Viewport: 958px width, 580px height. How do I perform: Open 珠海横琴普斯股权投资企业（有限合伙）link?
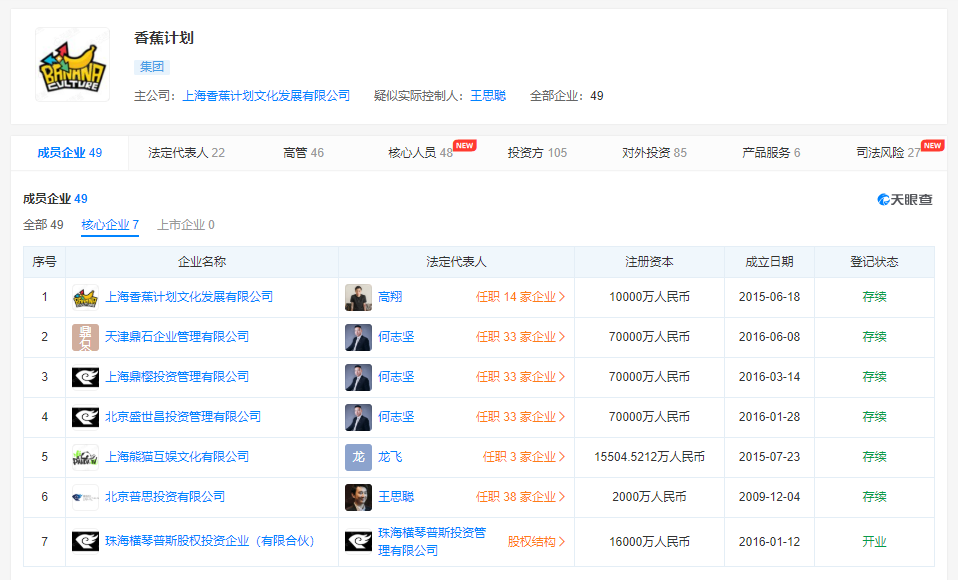click(210, 541)
